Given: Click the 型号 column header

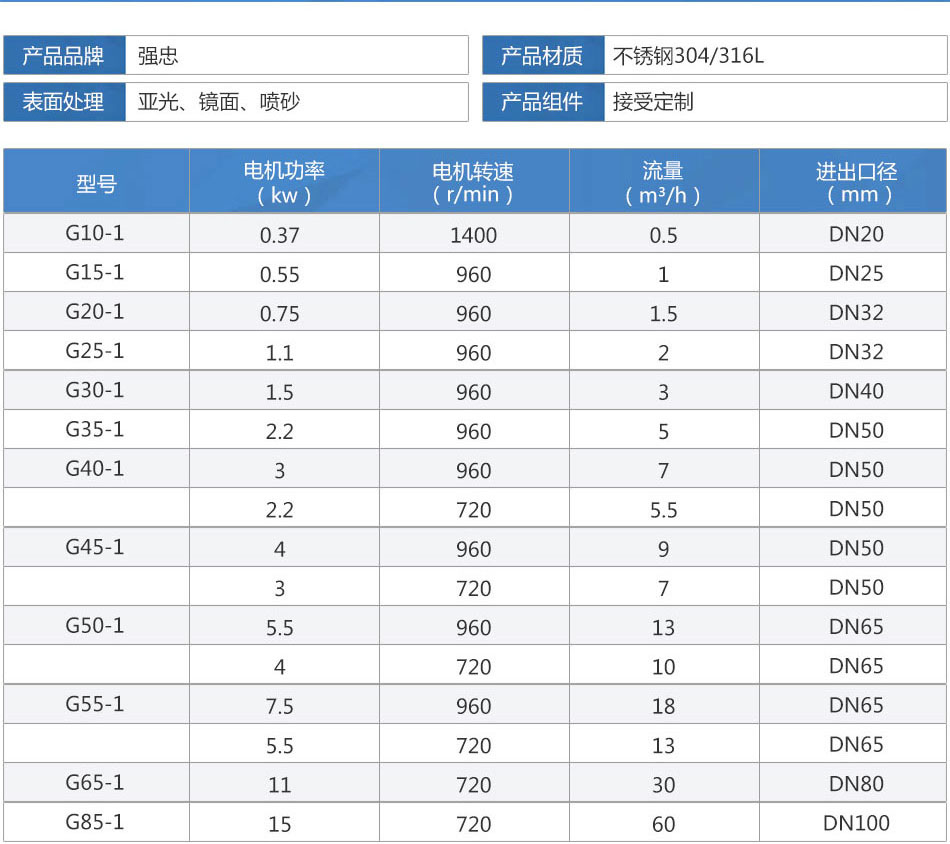Looking at the screenshot, I should coord(96,183).
